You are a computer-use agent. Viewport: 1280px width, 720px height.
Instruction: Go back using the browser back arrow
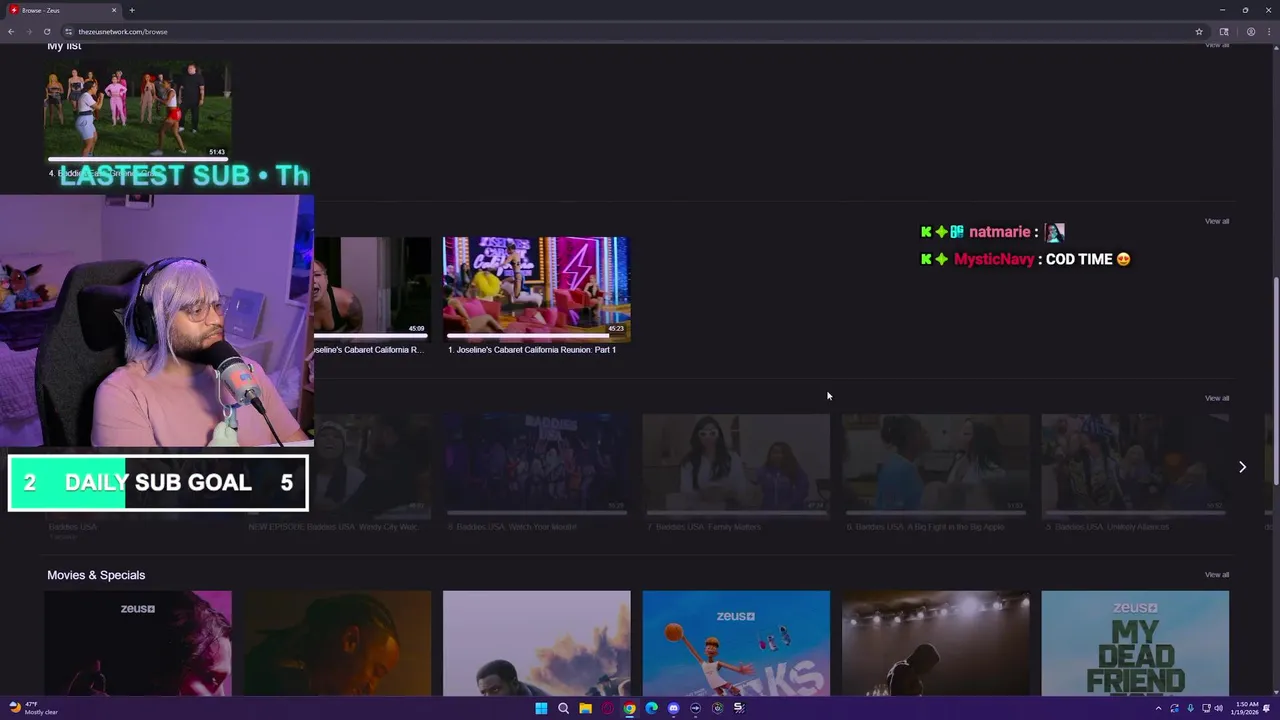pyautogui.click(x=11, y=31)
